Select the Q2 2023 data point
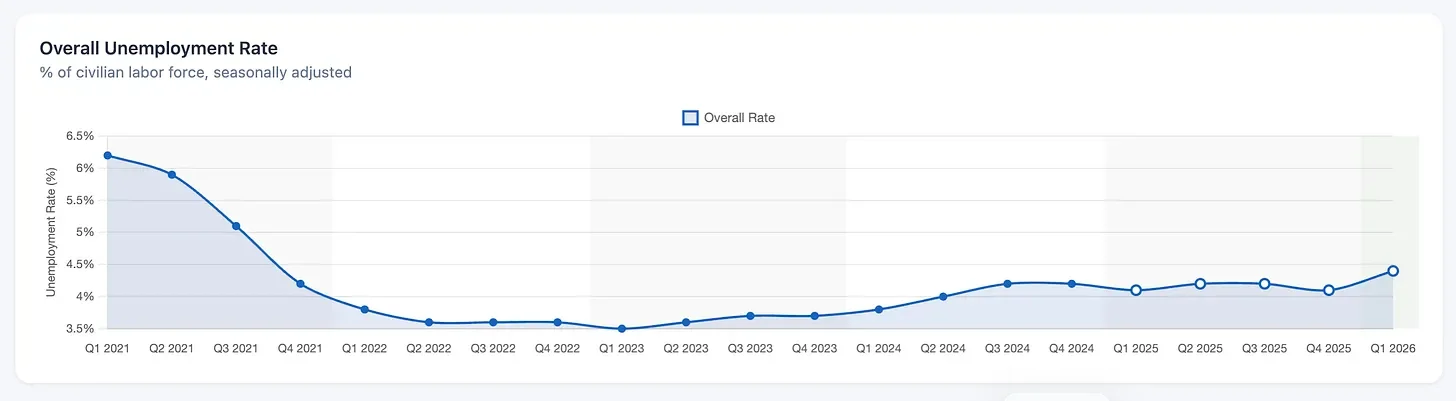The height and width of the screenshot is (401, 1456). pos(686,322)
